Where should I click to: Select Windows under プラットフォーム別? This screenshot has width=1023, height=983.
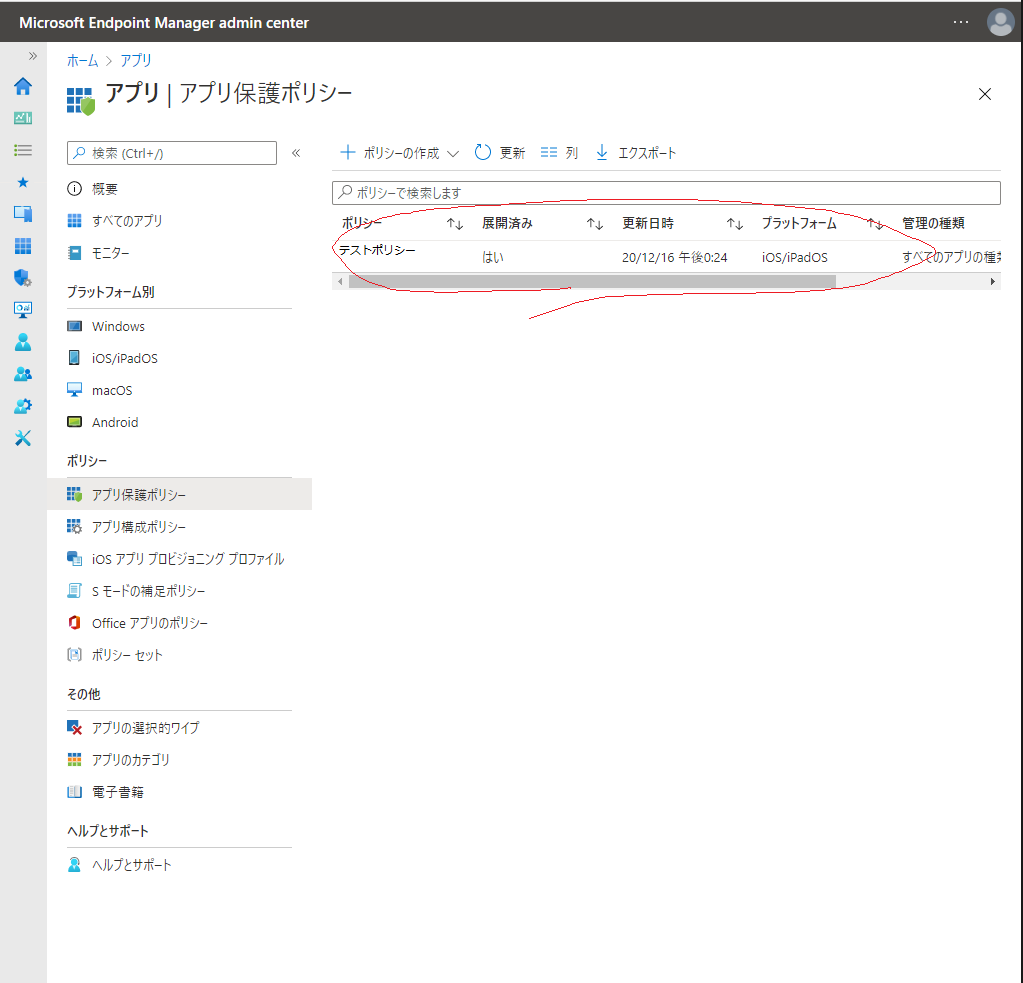click(x=106, y=326)
